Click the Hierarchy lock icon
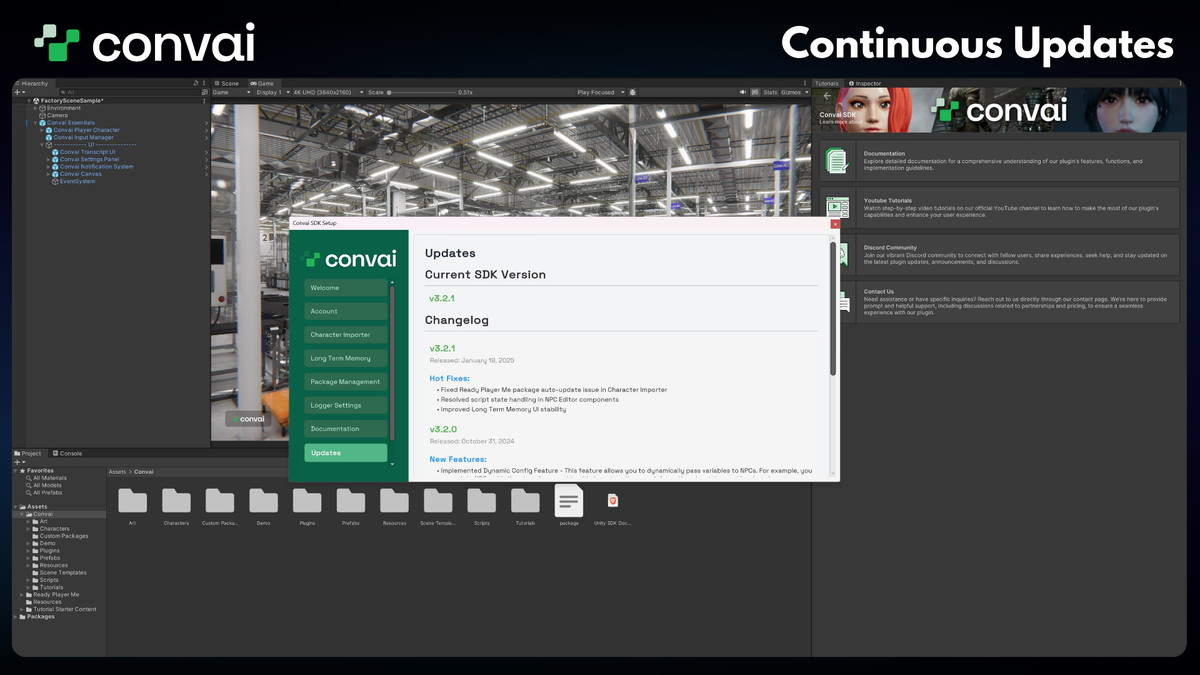Screen dimensions: 1200x675 [196, 84]
